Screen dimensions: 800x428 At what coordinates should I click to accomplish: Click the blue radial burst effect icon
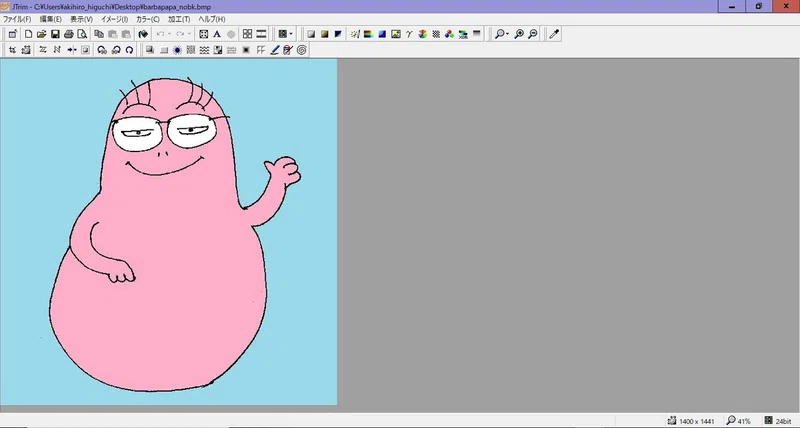pos(177,50)
